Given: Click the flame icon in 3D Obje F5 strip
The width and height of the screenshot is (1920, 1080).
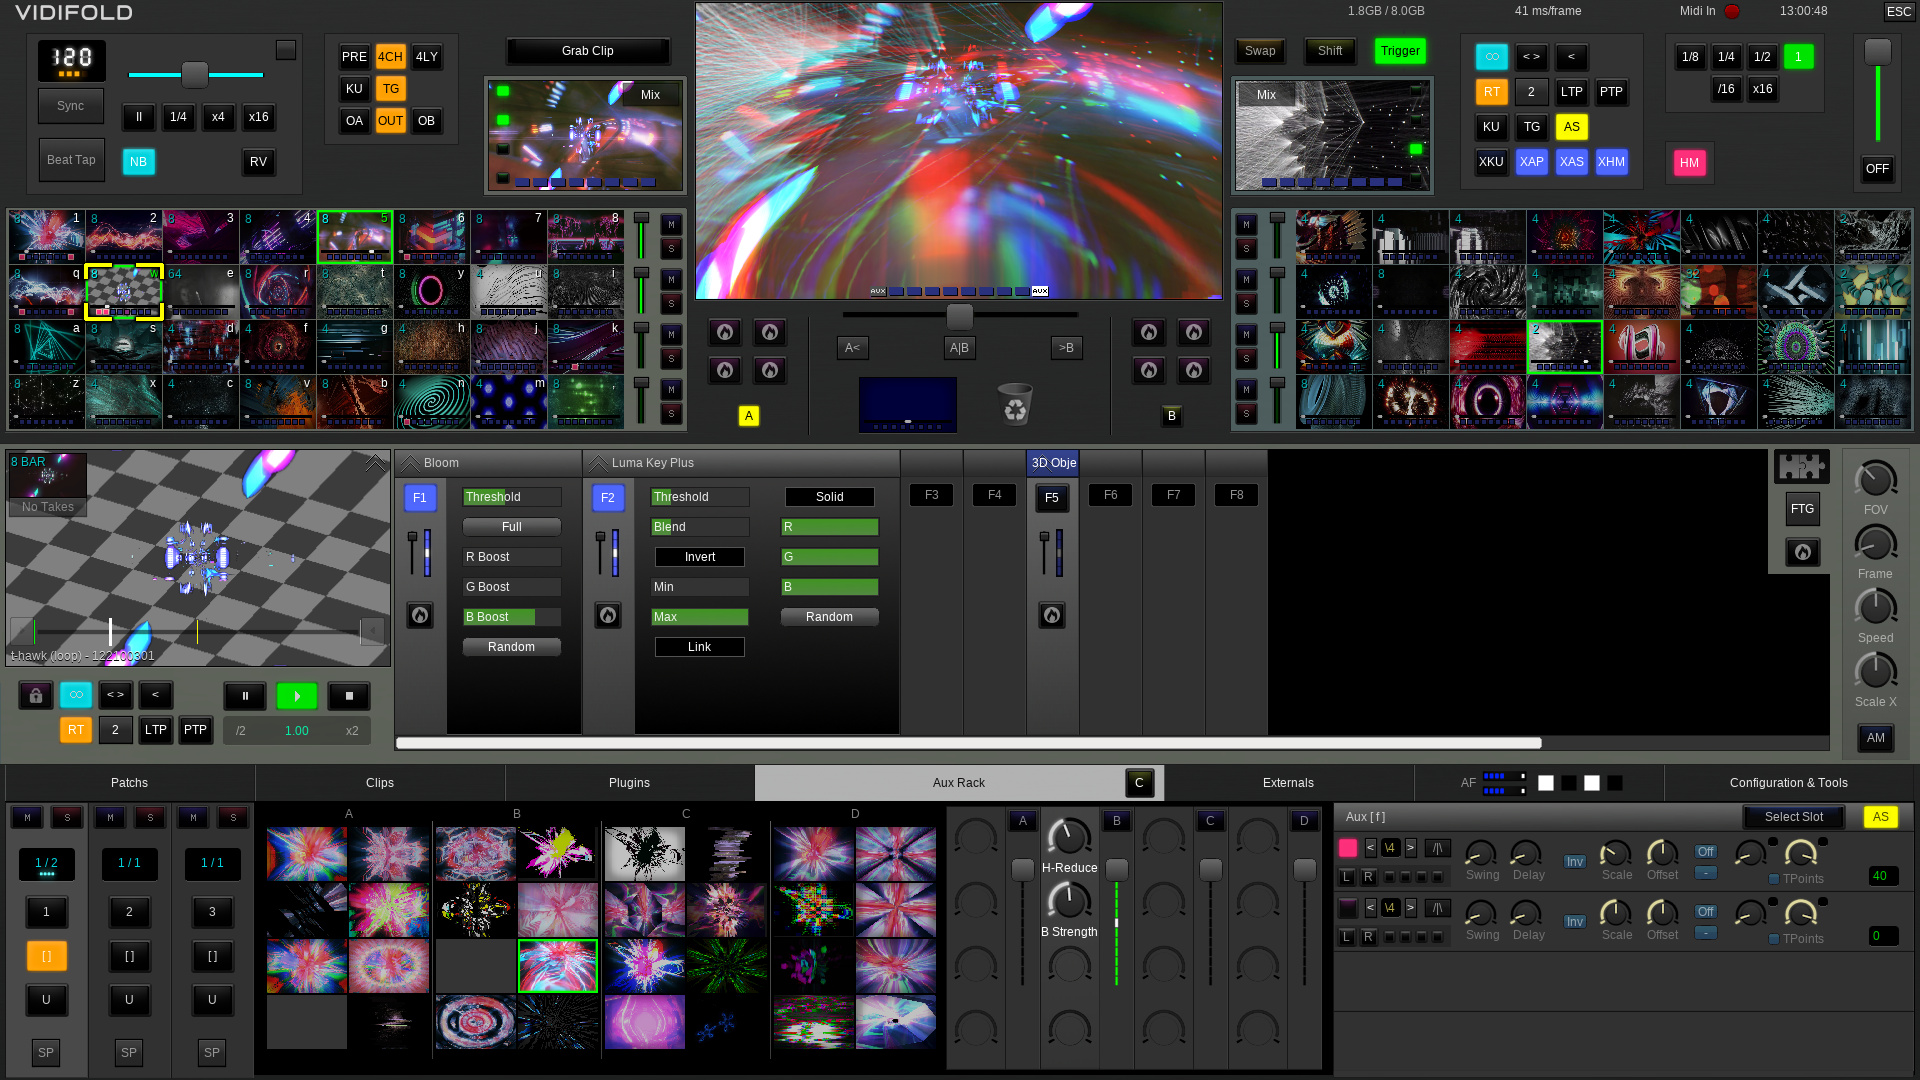Looking at the screenshot, I should (x=1052, y=615).
